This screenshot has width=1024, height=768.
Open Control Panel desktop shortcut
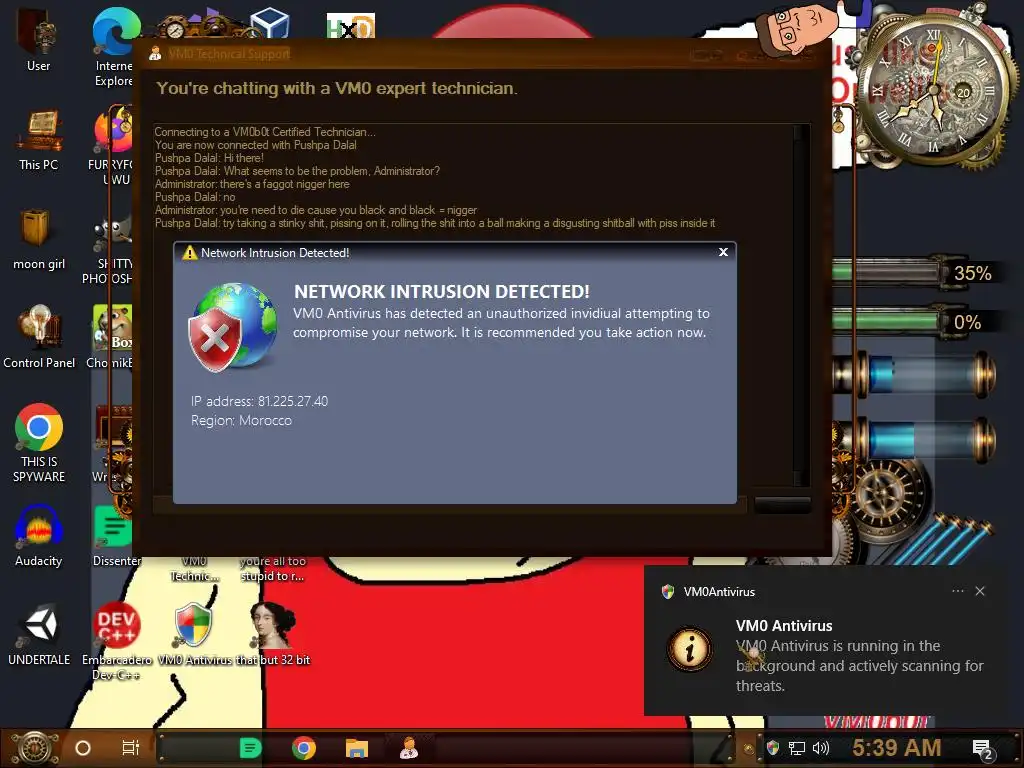[39, 337]
